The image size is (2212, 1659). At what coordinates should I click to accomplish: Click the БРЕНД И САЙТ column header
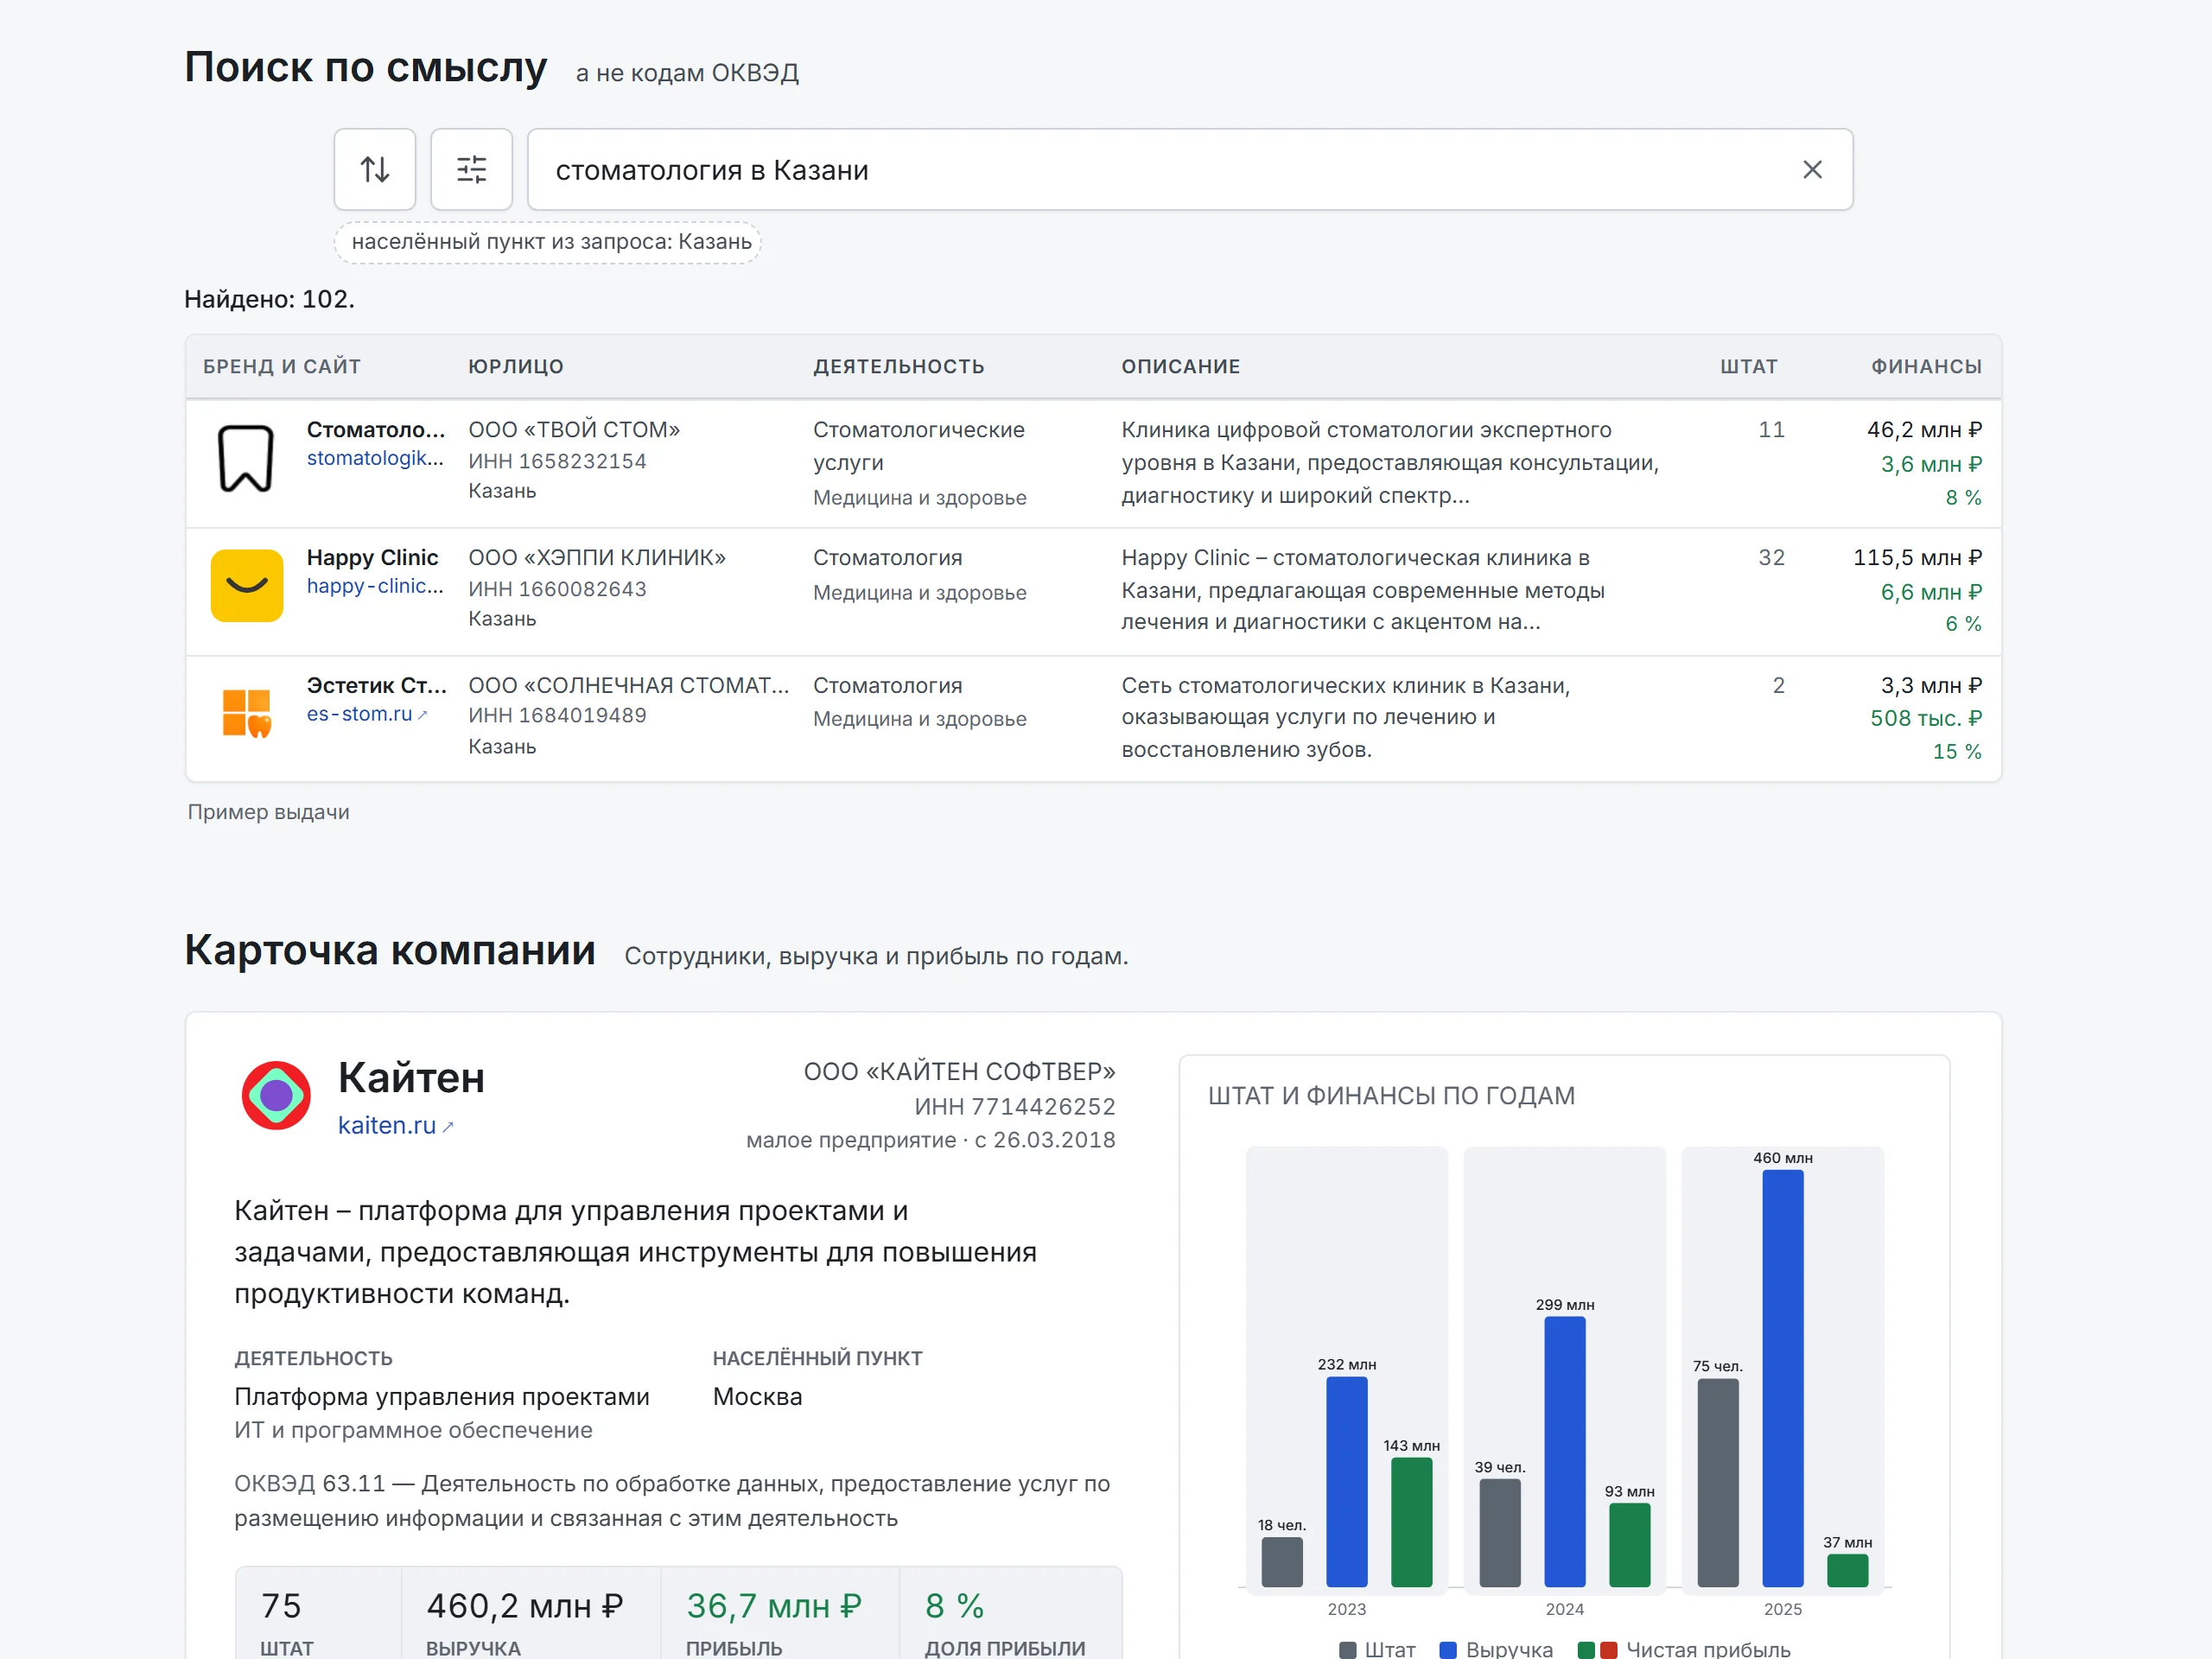point(282,366)
